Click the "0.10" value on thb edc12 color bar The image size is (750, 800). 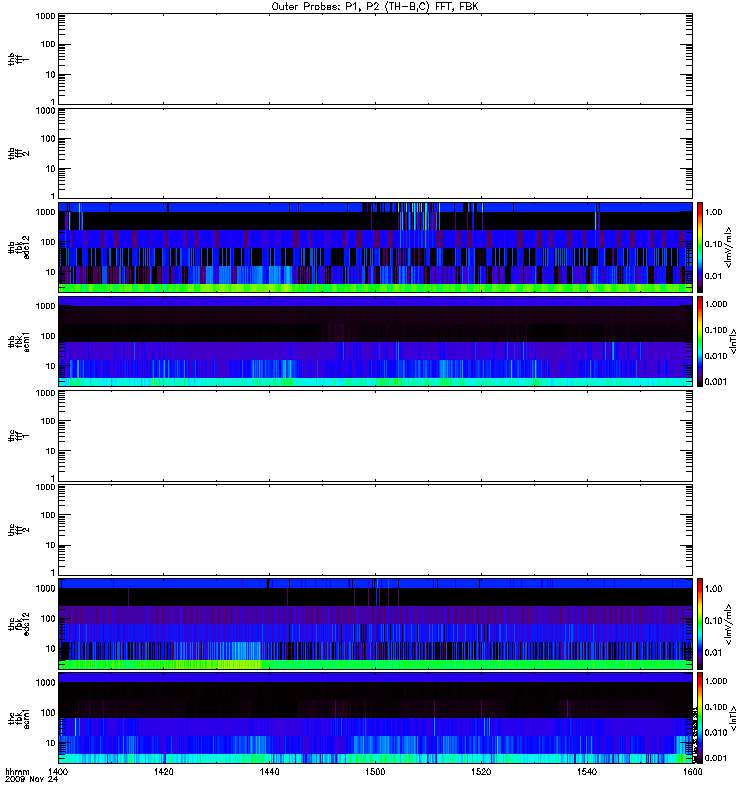713,244
